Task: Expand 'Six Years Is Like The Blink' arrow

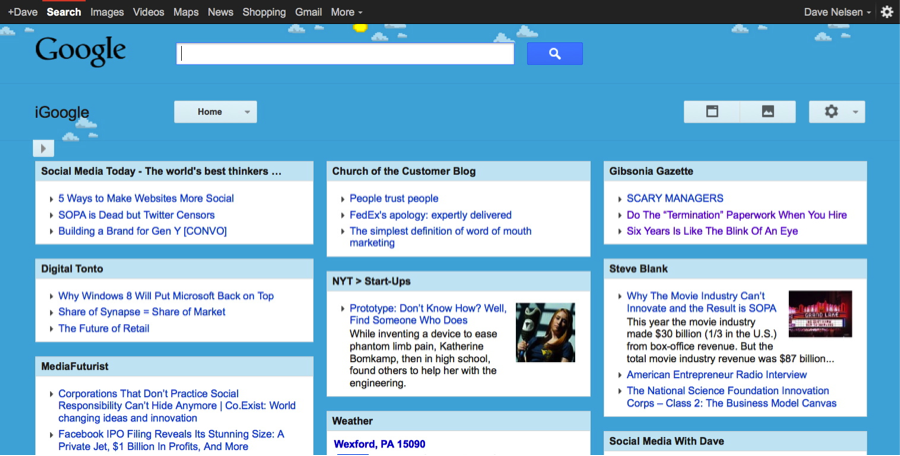Action: (620, 232)
